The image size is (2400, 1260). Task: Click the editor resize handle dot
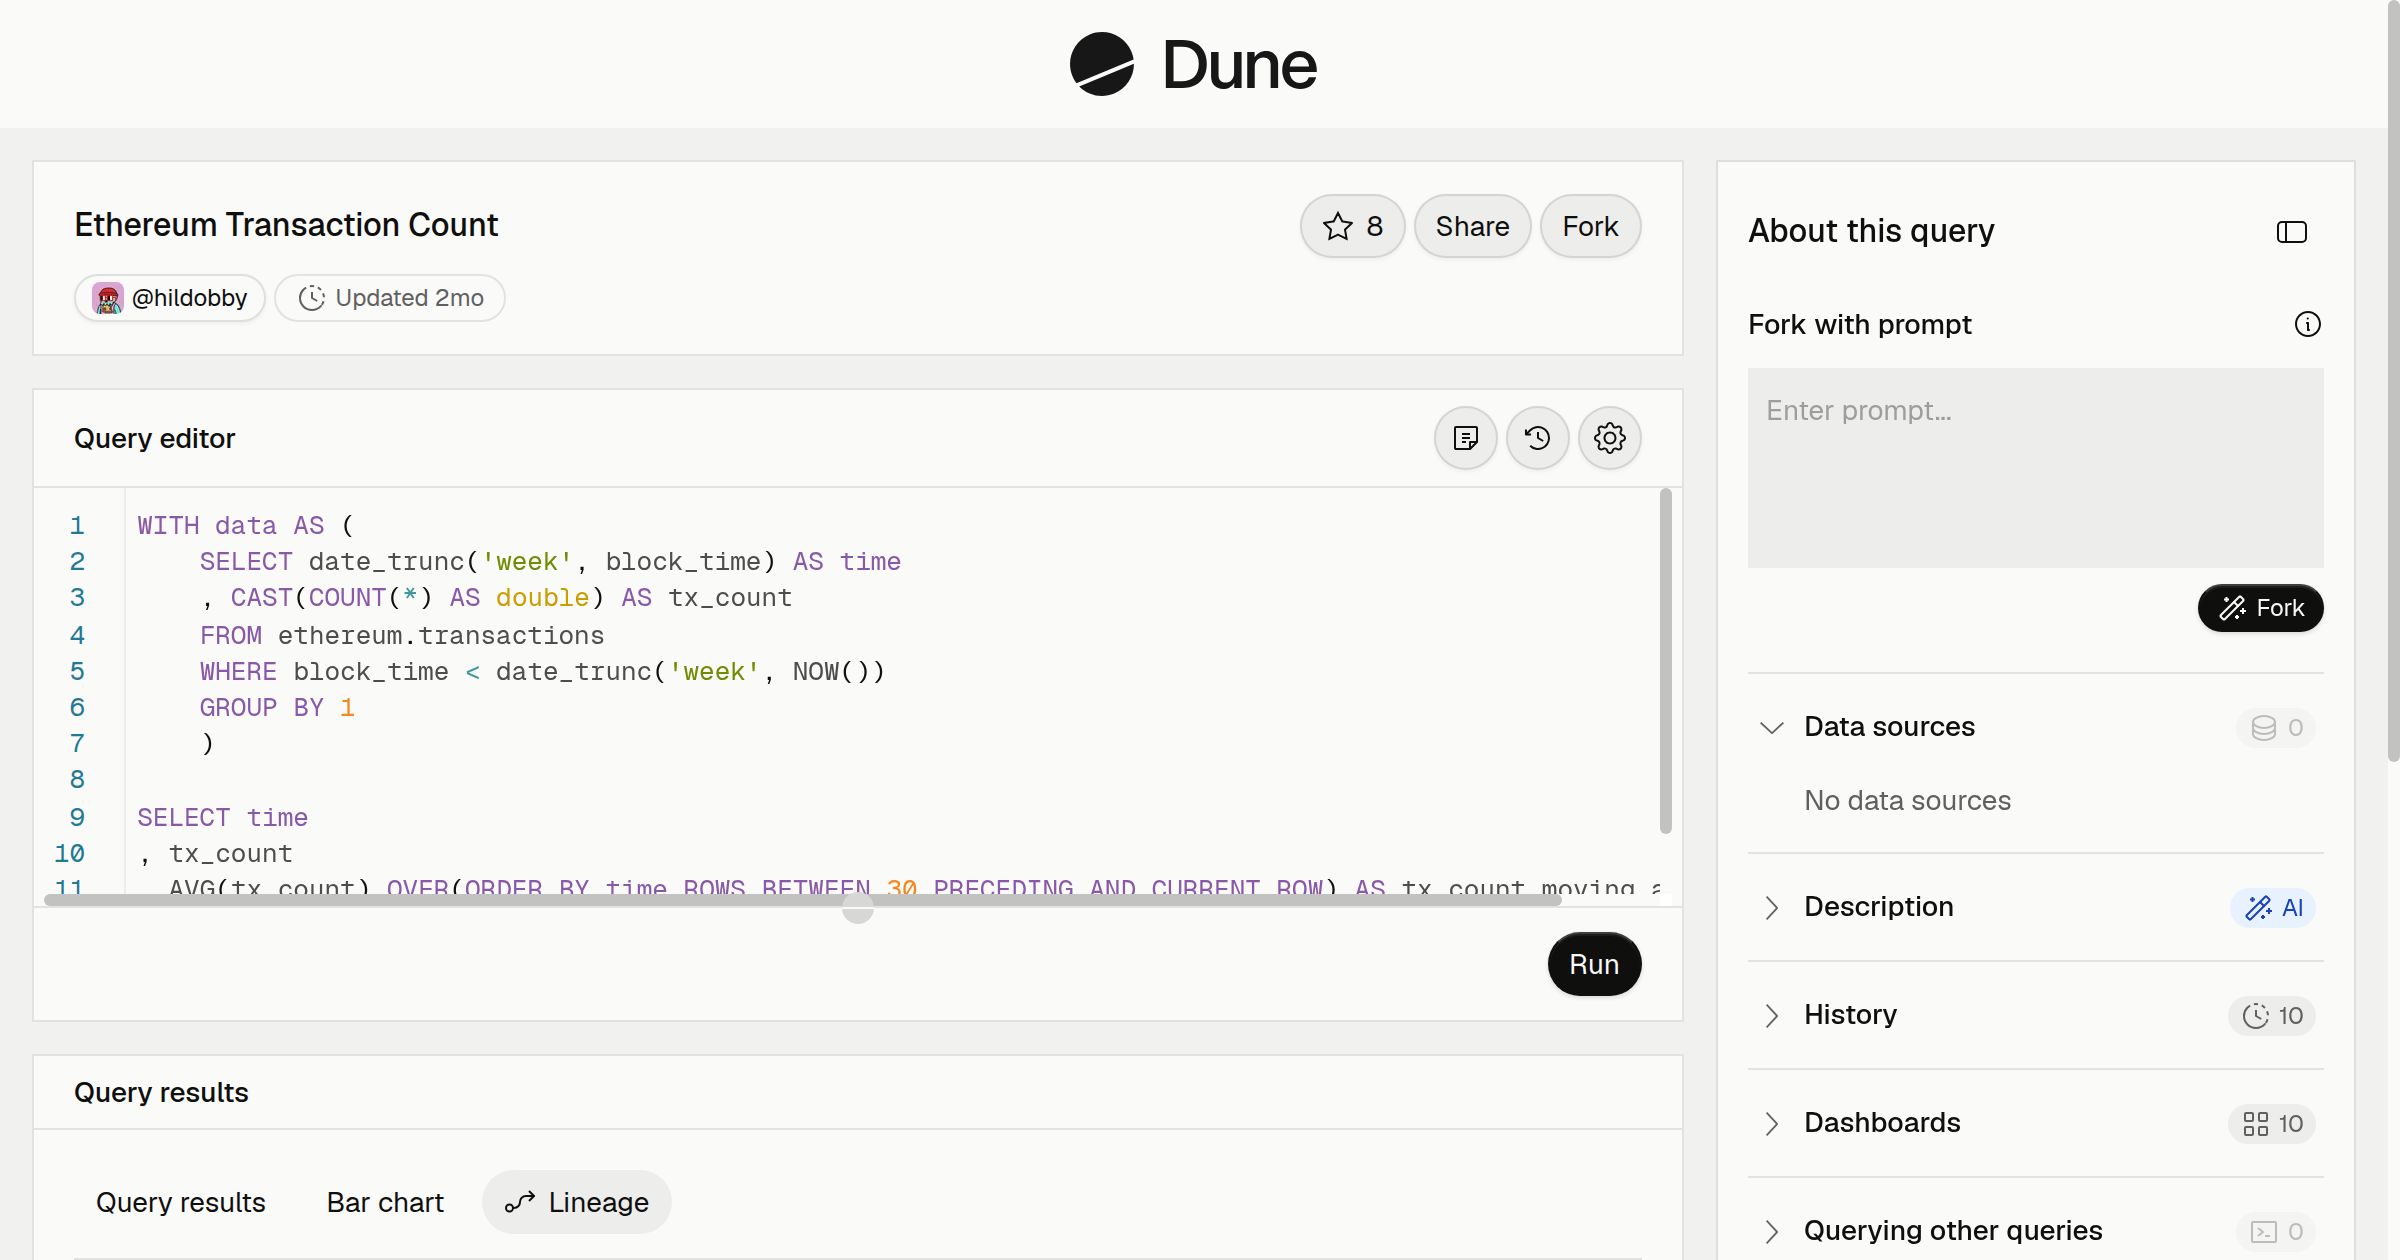click(x=857, y=908)
